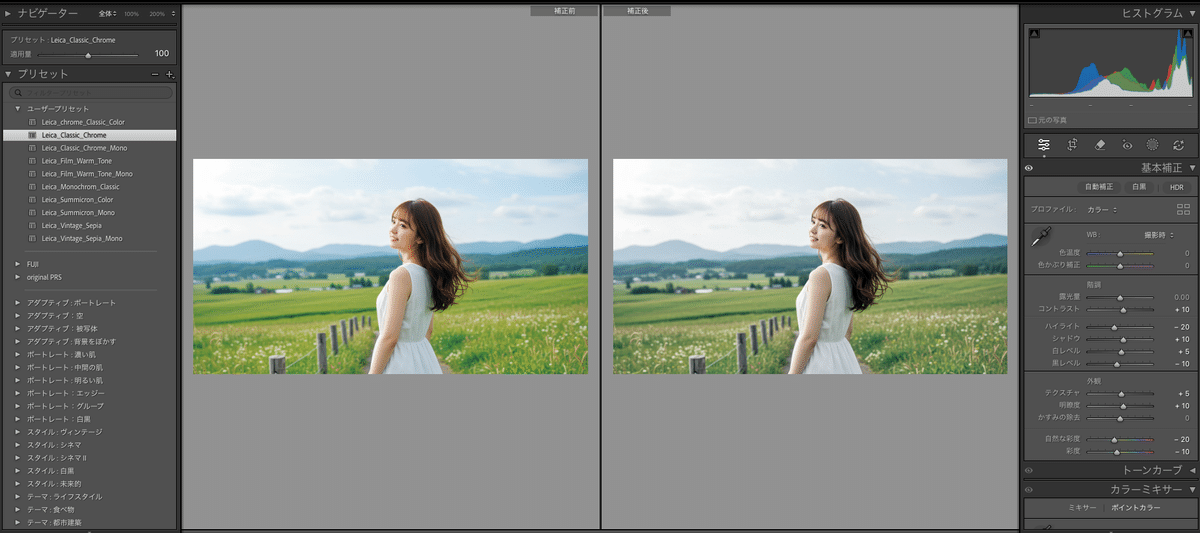Image resolution: width=1200 pixels, height=533 pixels.
Task: Switch to the ポイントカラー tab
Action: [x=1136, y=508]
